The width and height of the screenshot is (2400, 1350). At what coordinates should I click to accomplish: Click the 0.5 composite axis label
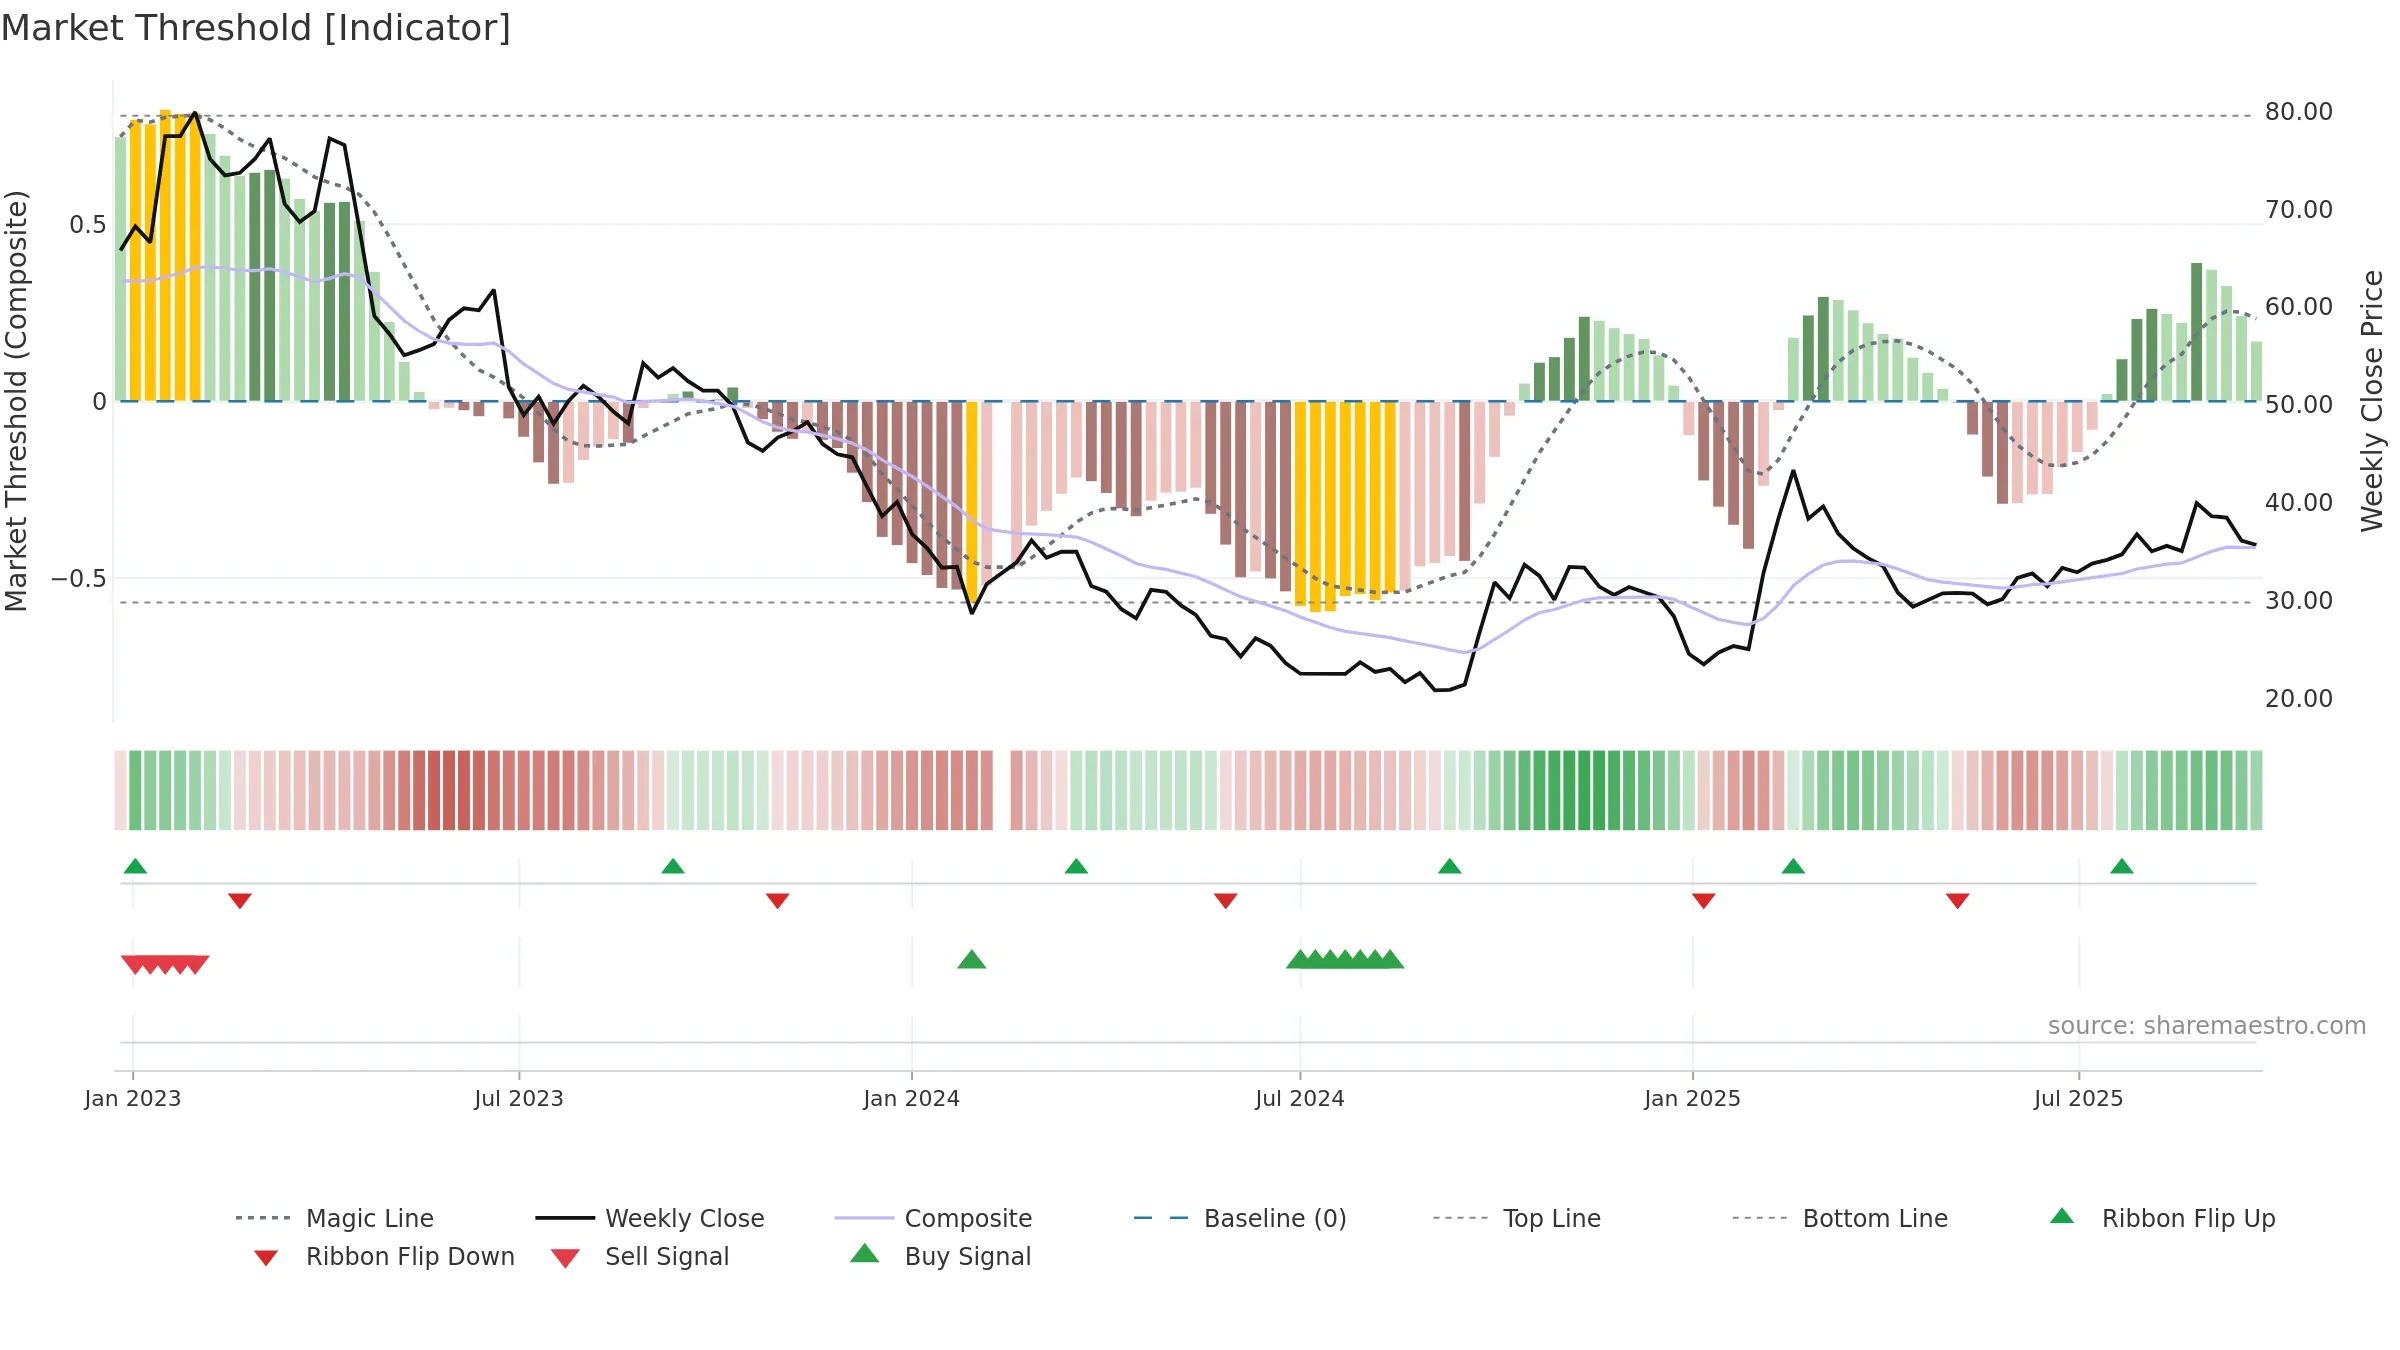pyautogui.click(x=88, y=225)
